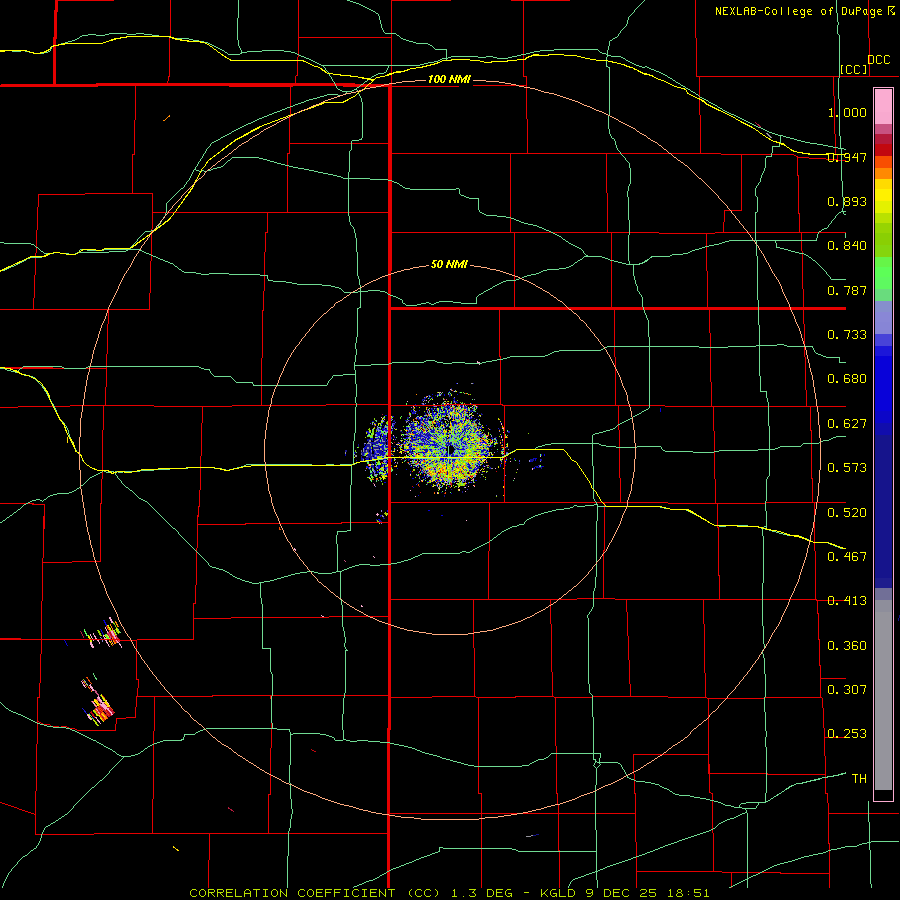This screenshot has width=900, height=900.
Task: Click the 0.413 scale value
Action: [x=847, y=601]
